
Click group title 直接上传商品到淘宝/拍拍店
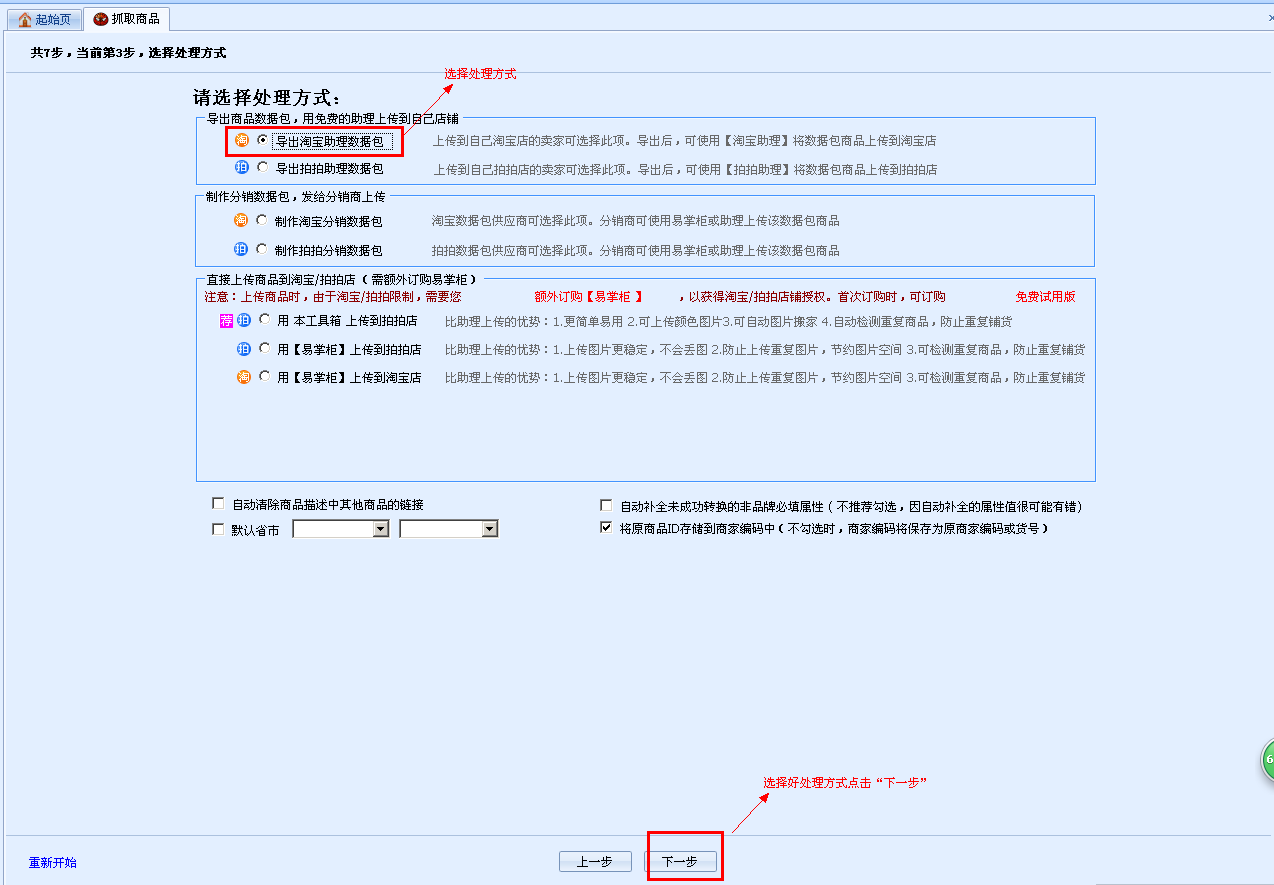282,279
